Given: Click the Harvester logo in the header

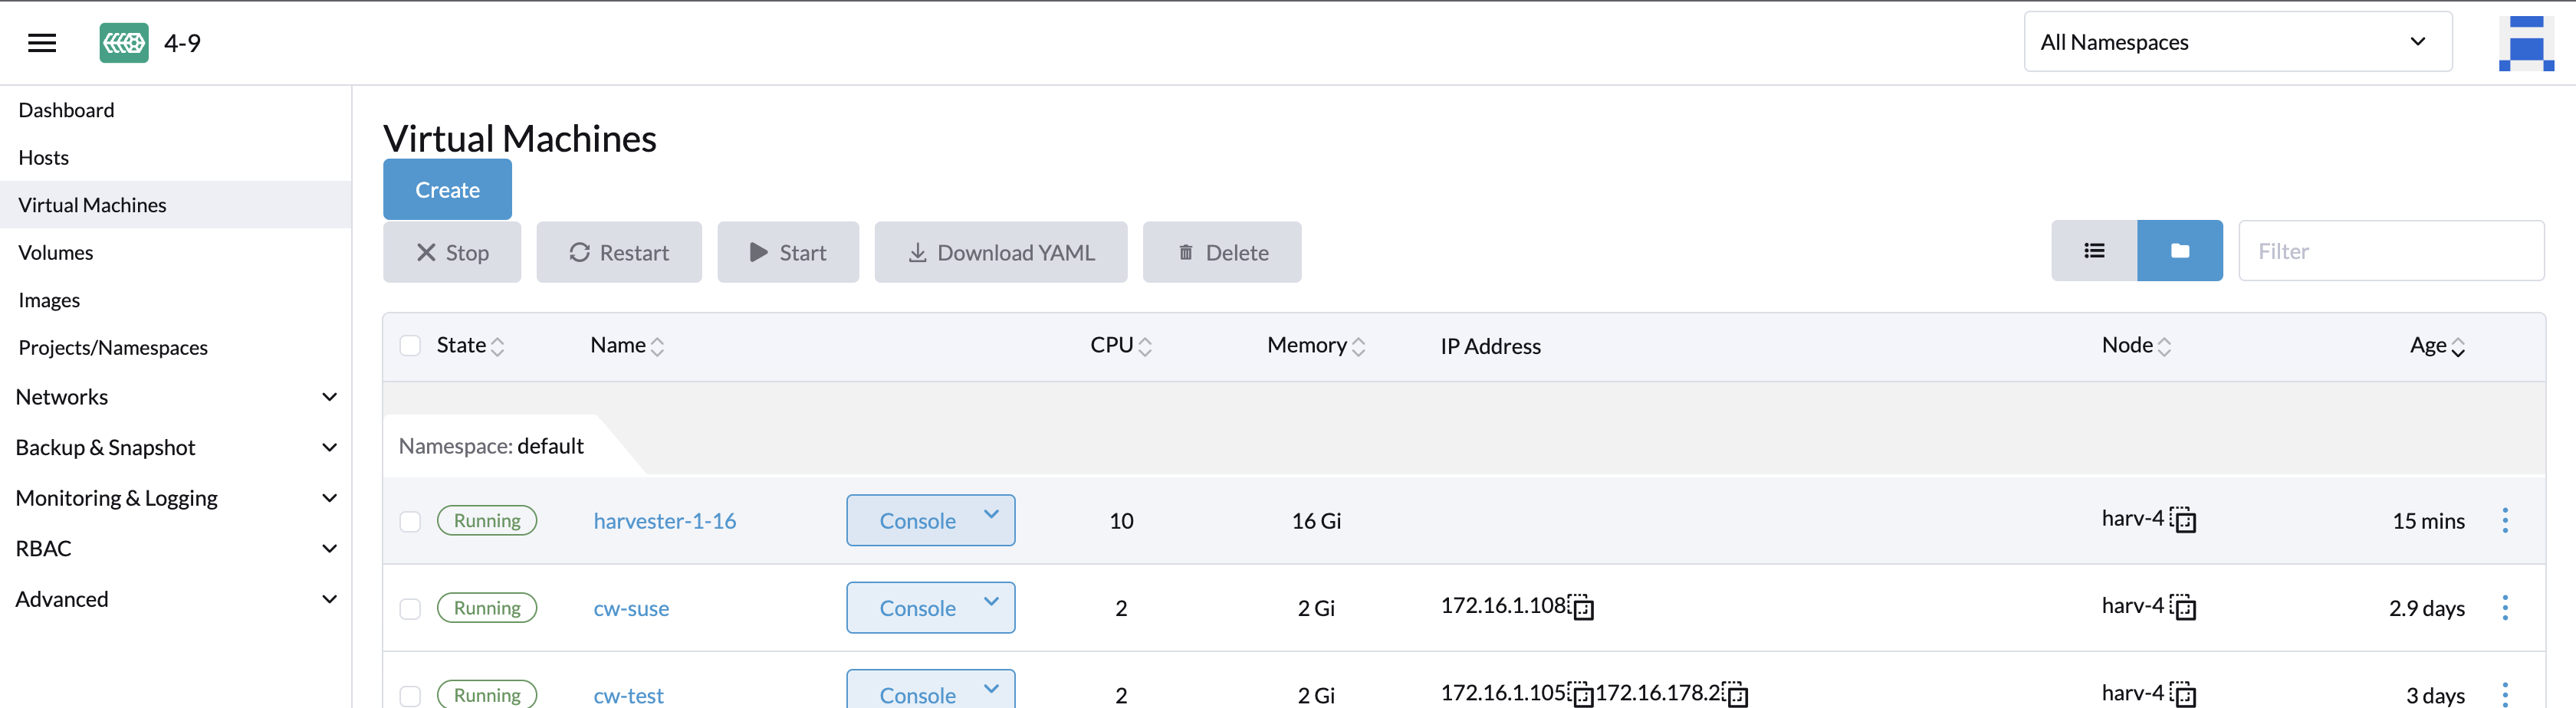Looking at the screenshot, I should pos(122,42).
